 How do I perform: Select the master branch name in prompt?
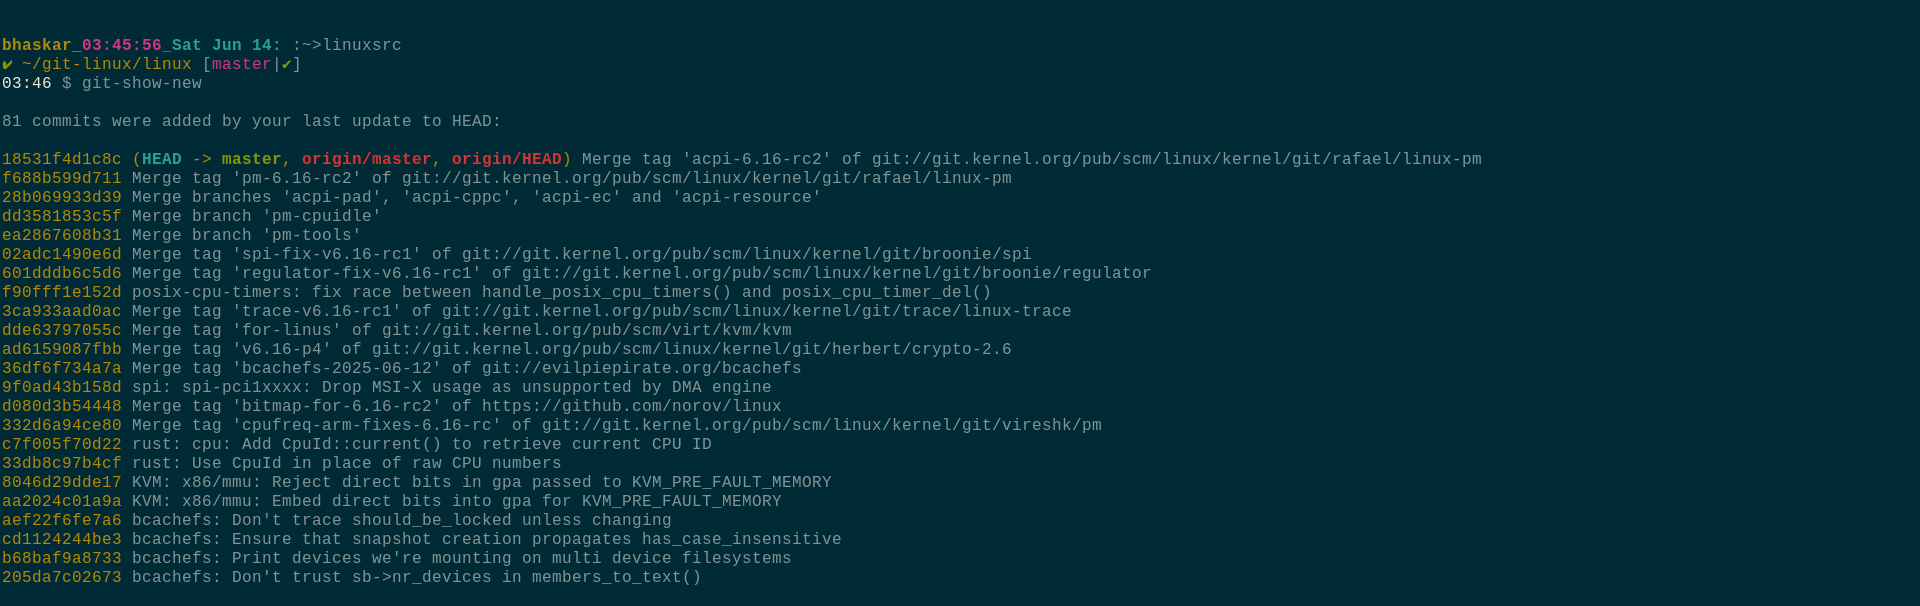(242, 64)
